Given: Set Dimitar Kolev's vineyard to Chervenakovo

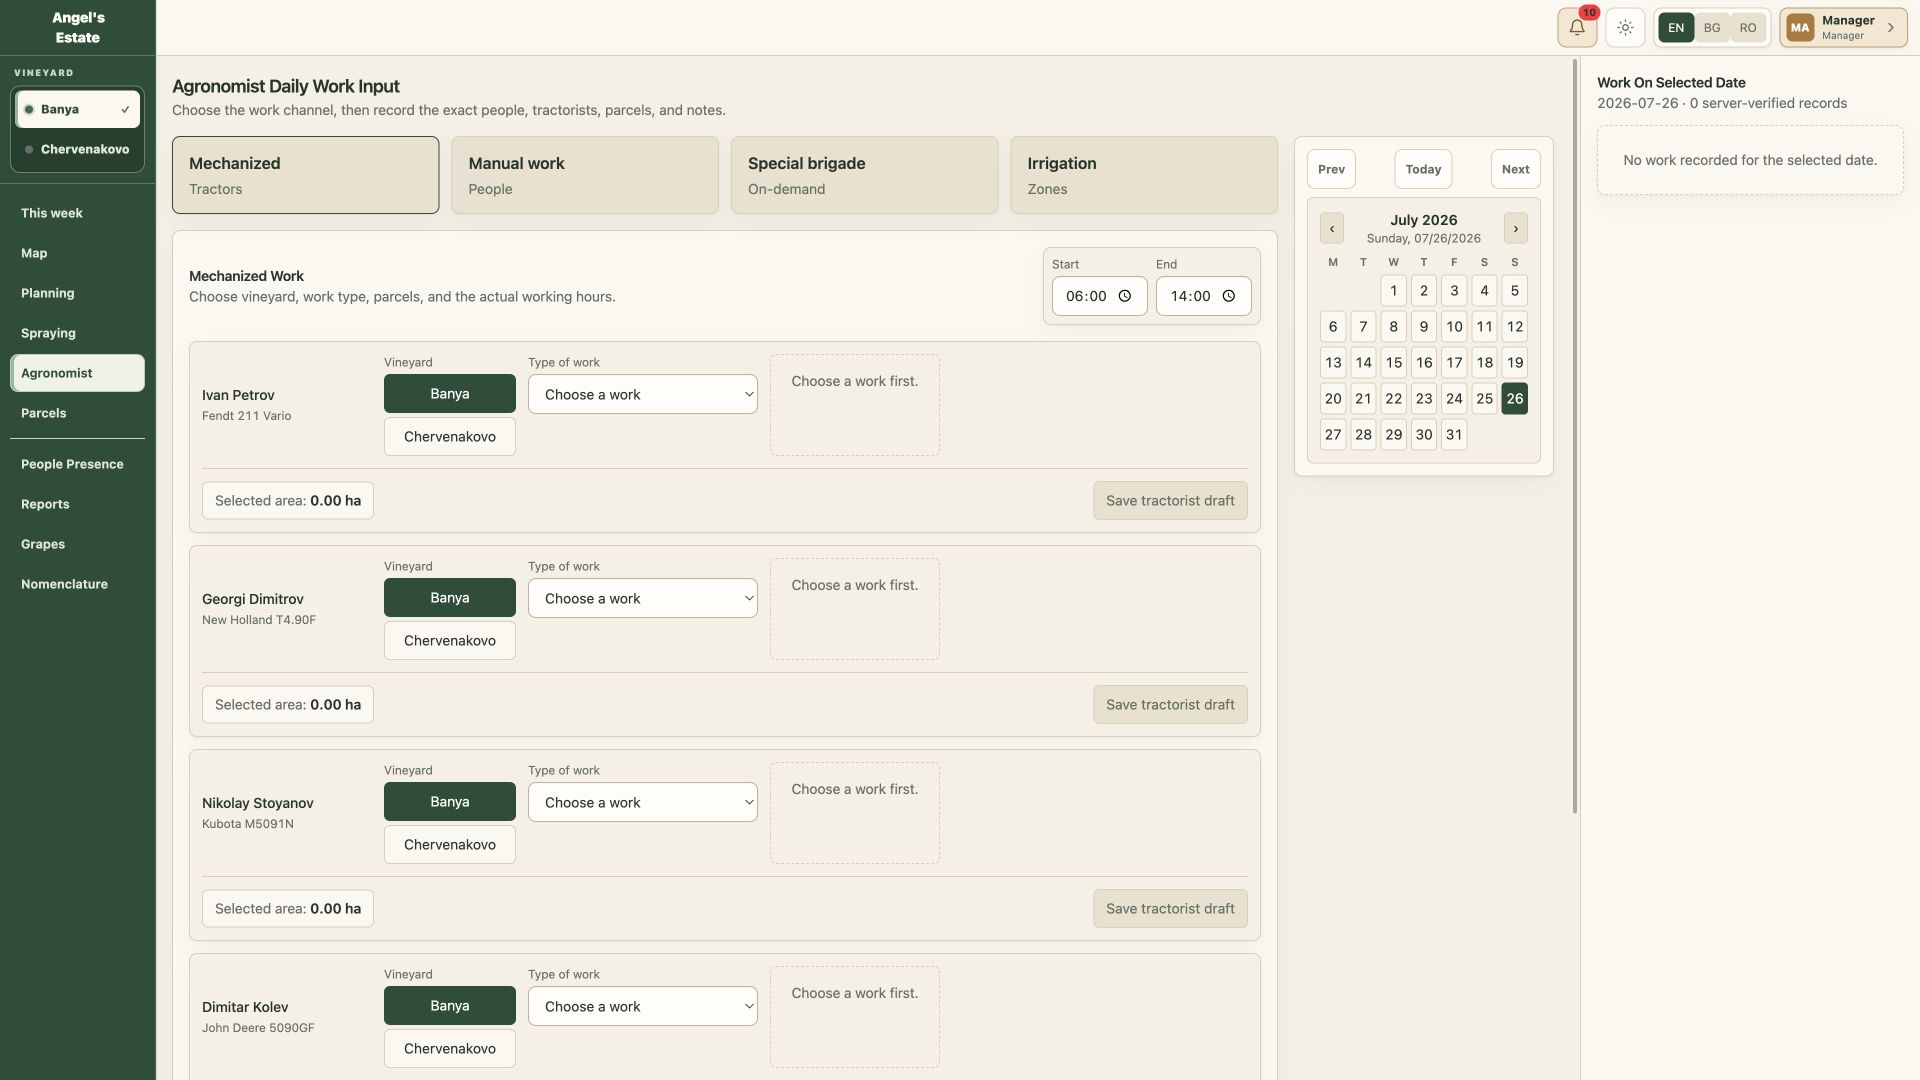Looking at the screenshot, I should click(450, 1049).
